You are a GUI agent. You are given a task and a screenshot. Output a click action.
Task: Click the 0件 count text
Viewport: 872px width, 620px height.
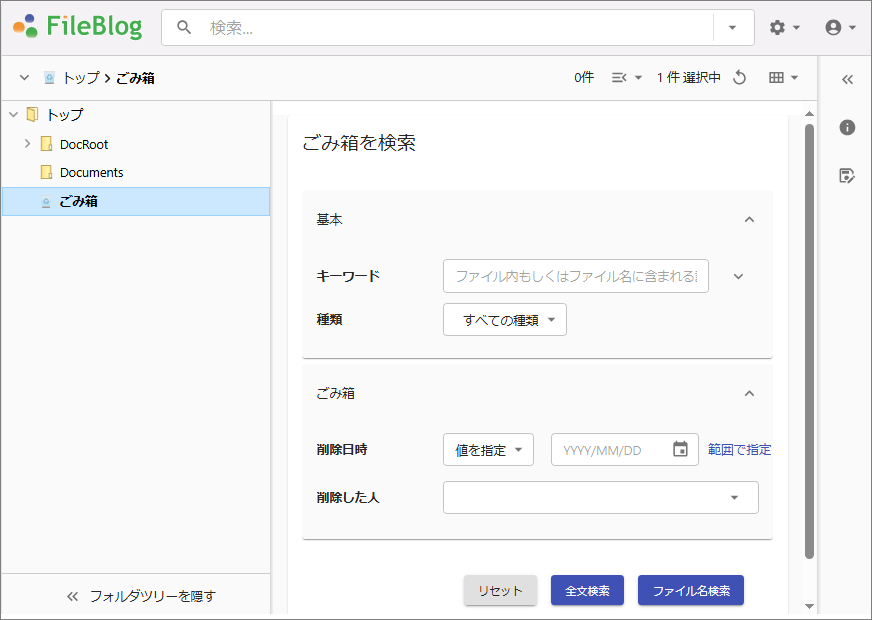(584, 78)
